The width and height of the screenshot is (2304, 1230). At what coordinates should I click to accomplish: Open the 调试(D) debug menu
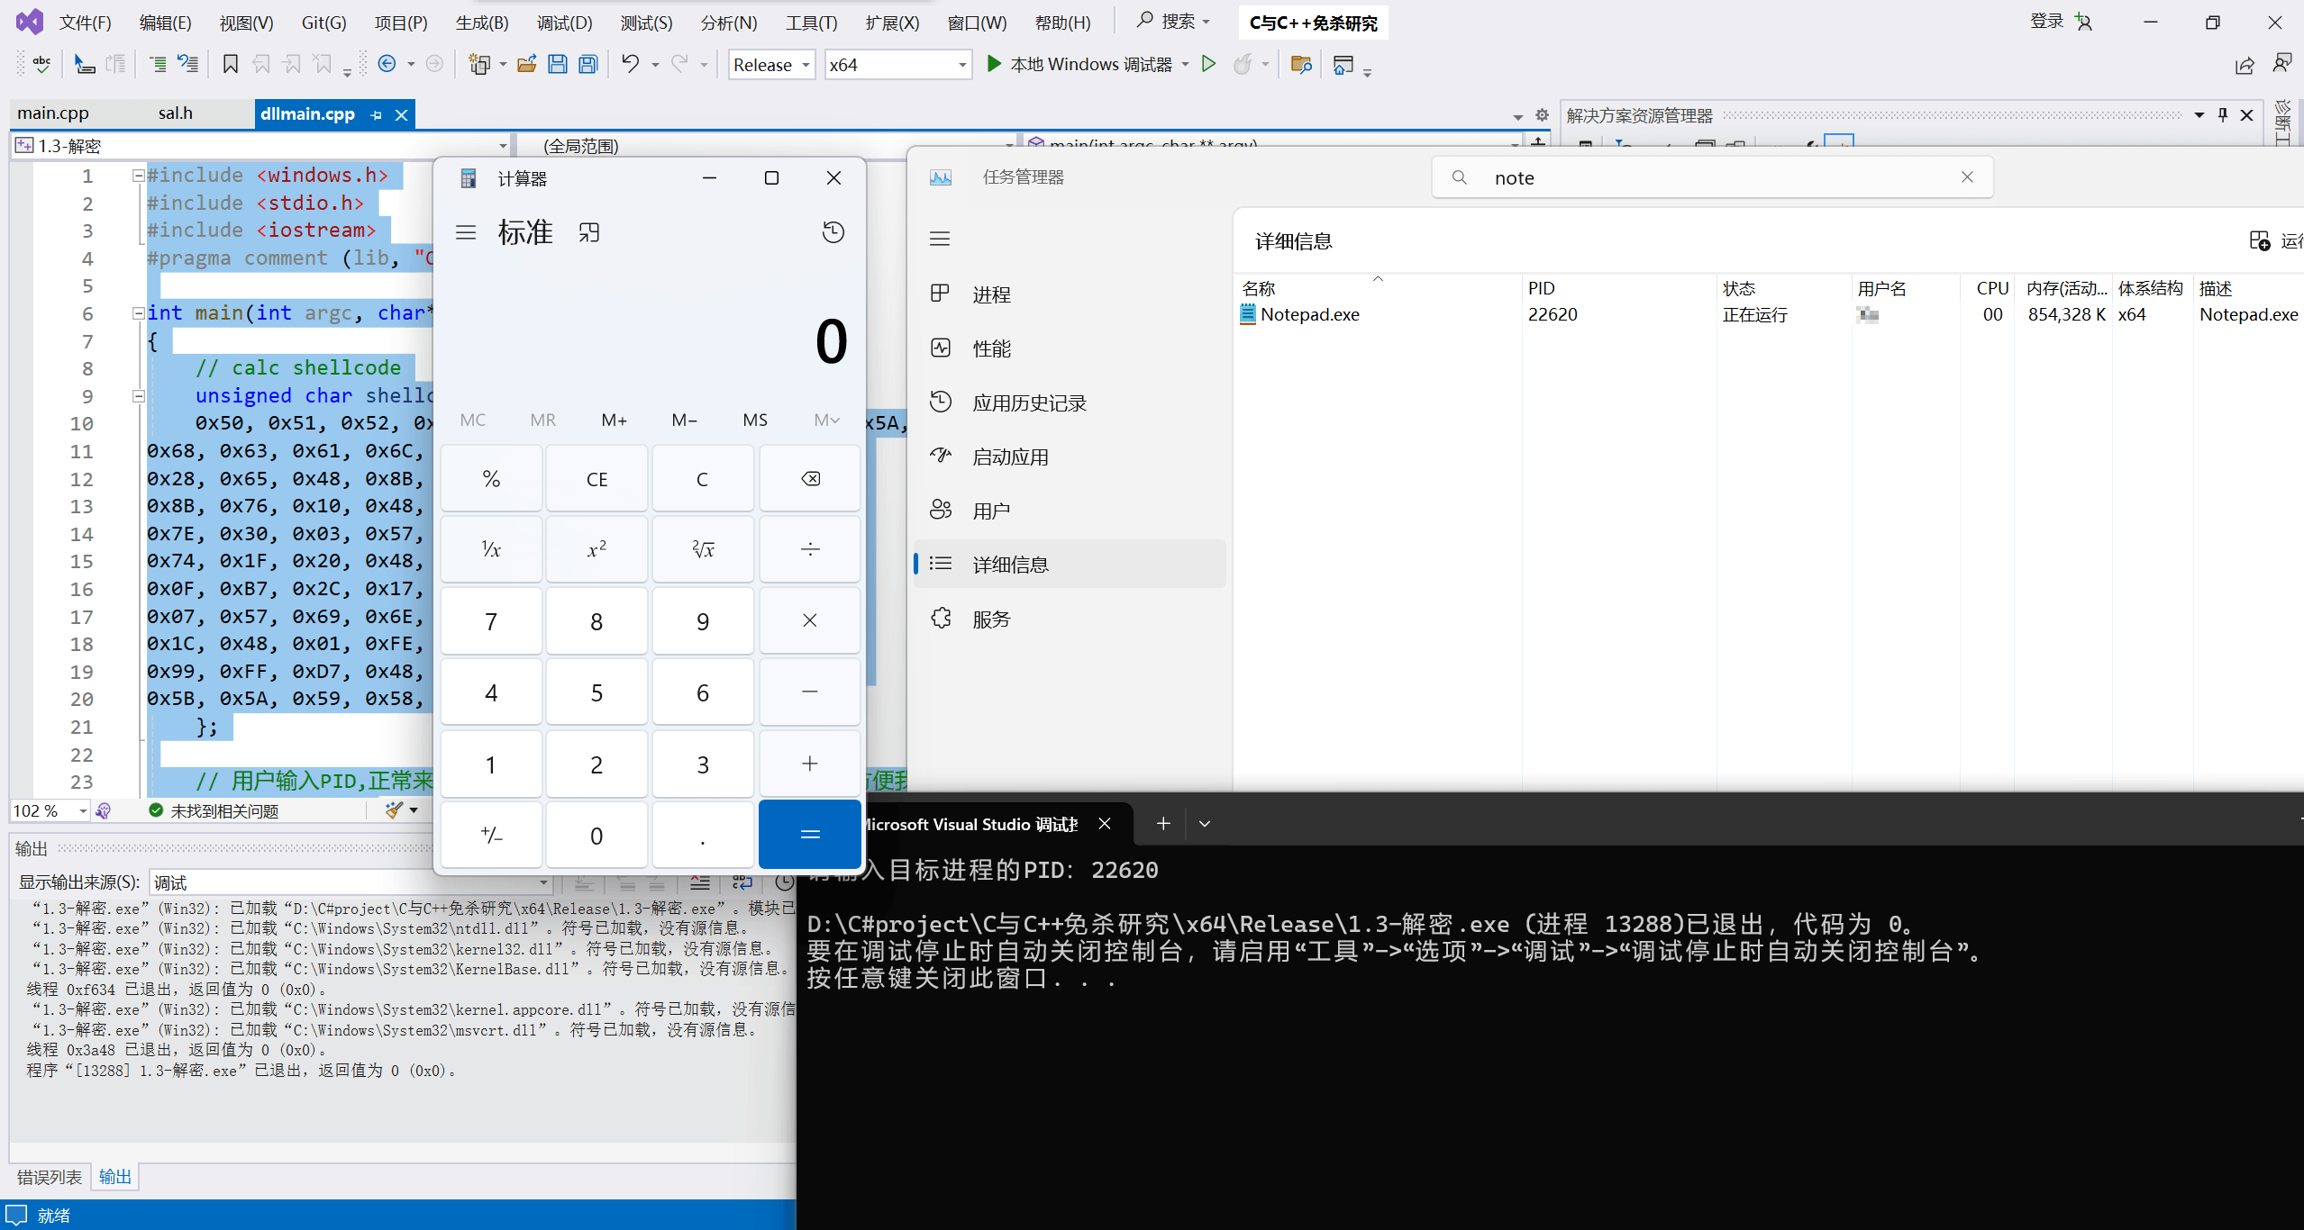(x=564, y=22)
